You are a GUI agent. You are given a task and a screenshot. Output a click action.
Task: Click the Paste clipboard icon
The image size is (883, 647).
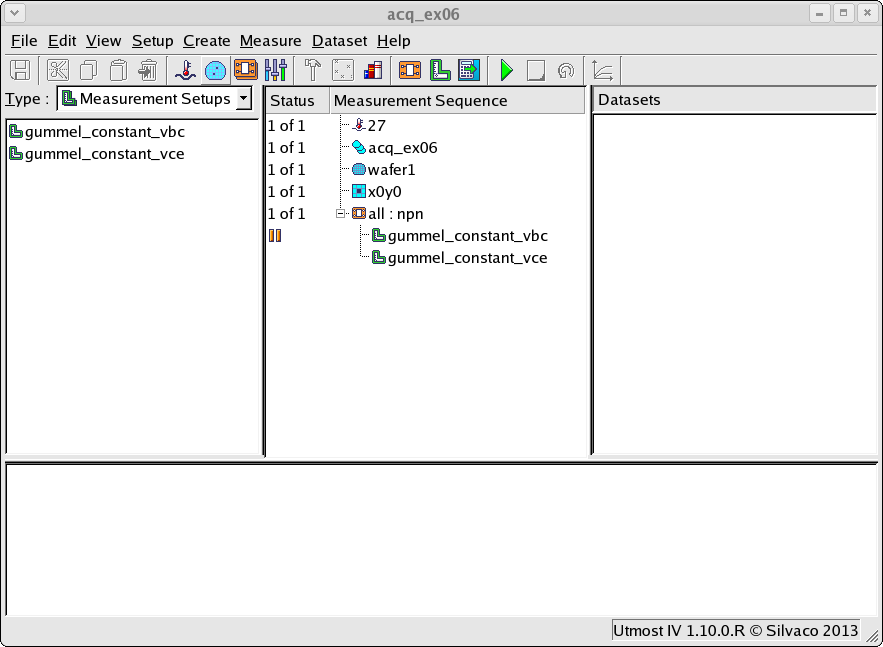pyautogui.click(x=118, y=70)
